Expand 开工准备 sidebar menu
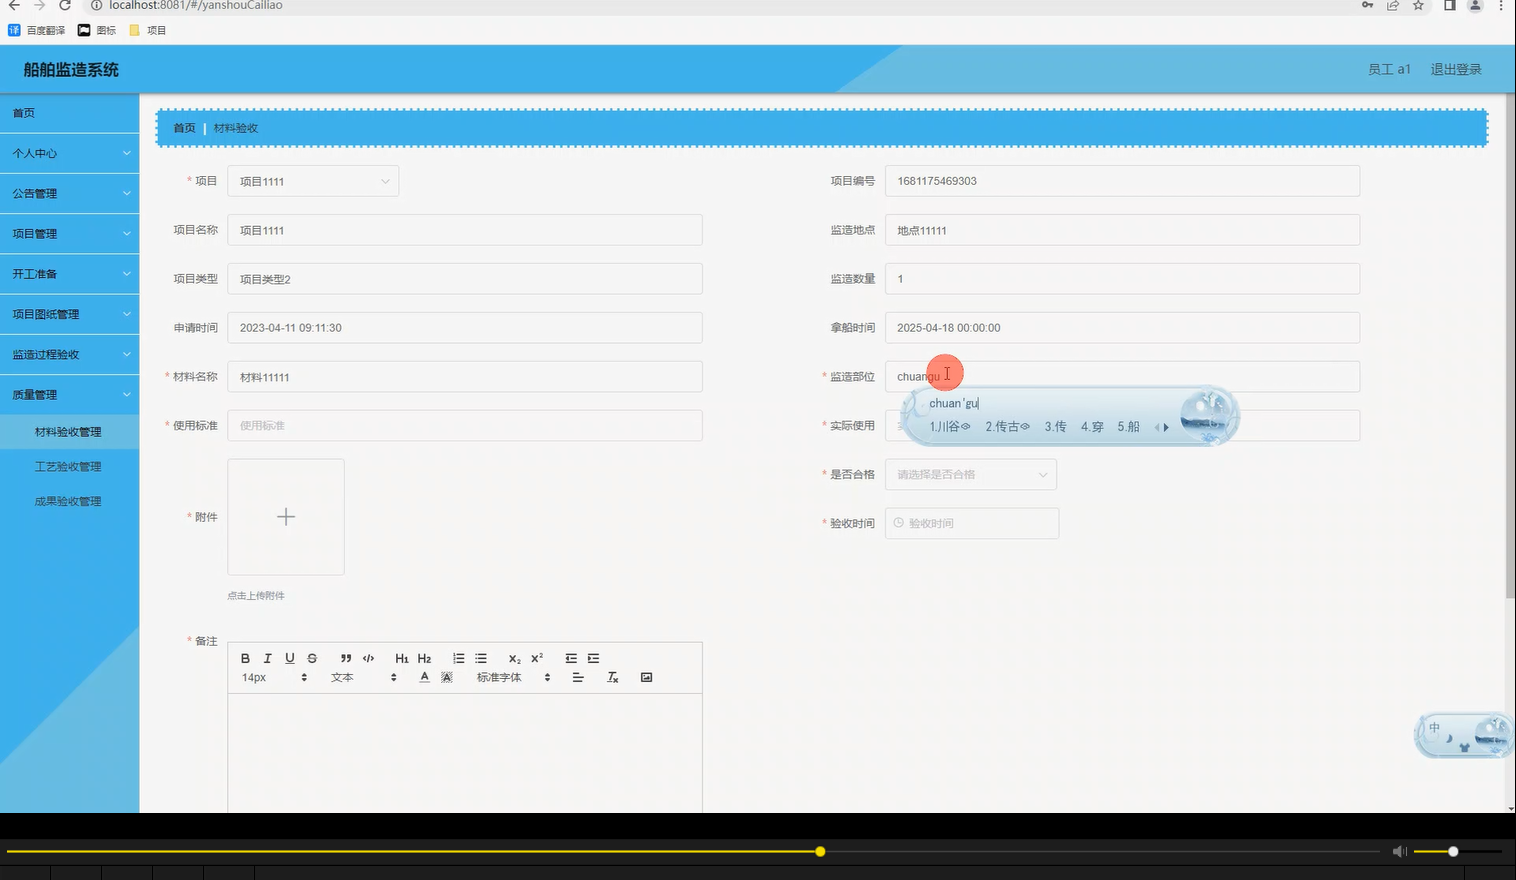Viewport: 1516px width, 880px height. tap(69, 274)
